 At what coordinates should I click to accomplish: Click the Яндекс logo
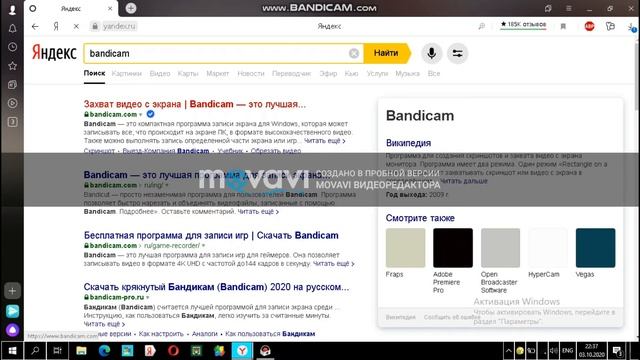pyautogui.click(x=54, y=53)
